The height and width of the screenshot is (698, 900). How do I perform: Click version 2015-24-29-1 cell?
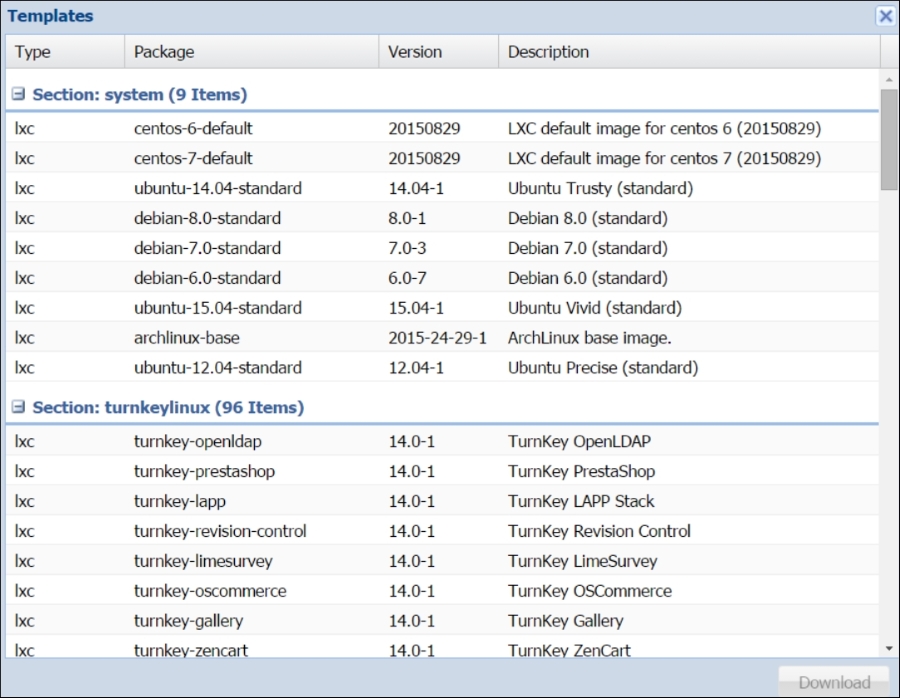437,338
